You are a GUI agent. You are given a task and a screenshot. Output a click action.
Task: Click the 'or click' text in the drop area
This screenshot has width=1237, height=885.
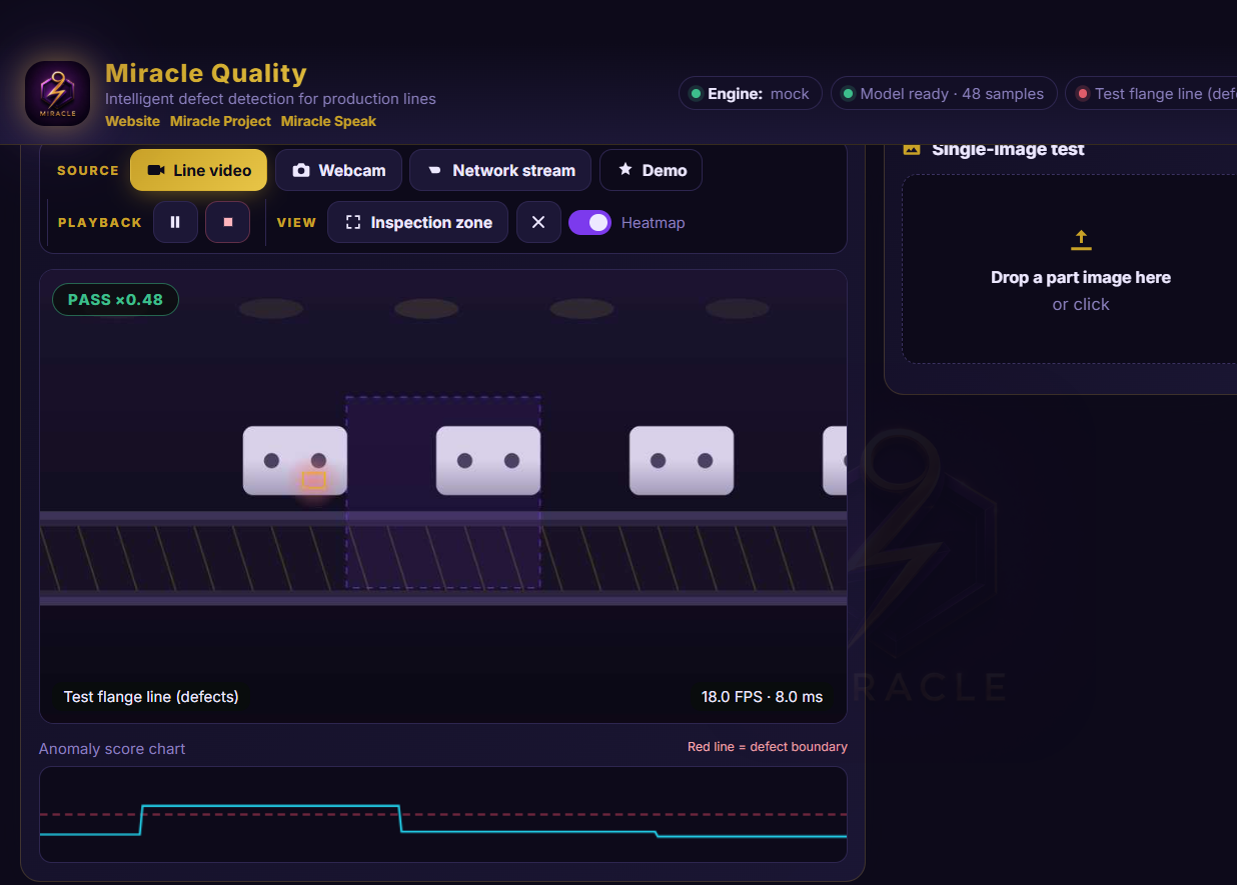(x=1081, y=304)
